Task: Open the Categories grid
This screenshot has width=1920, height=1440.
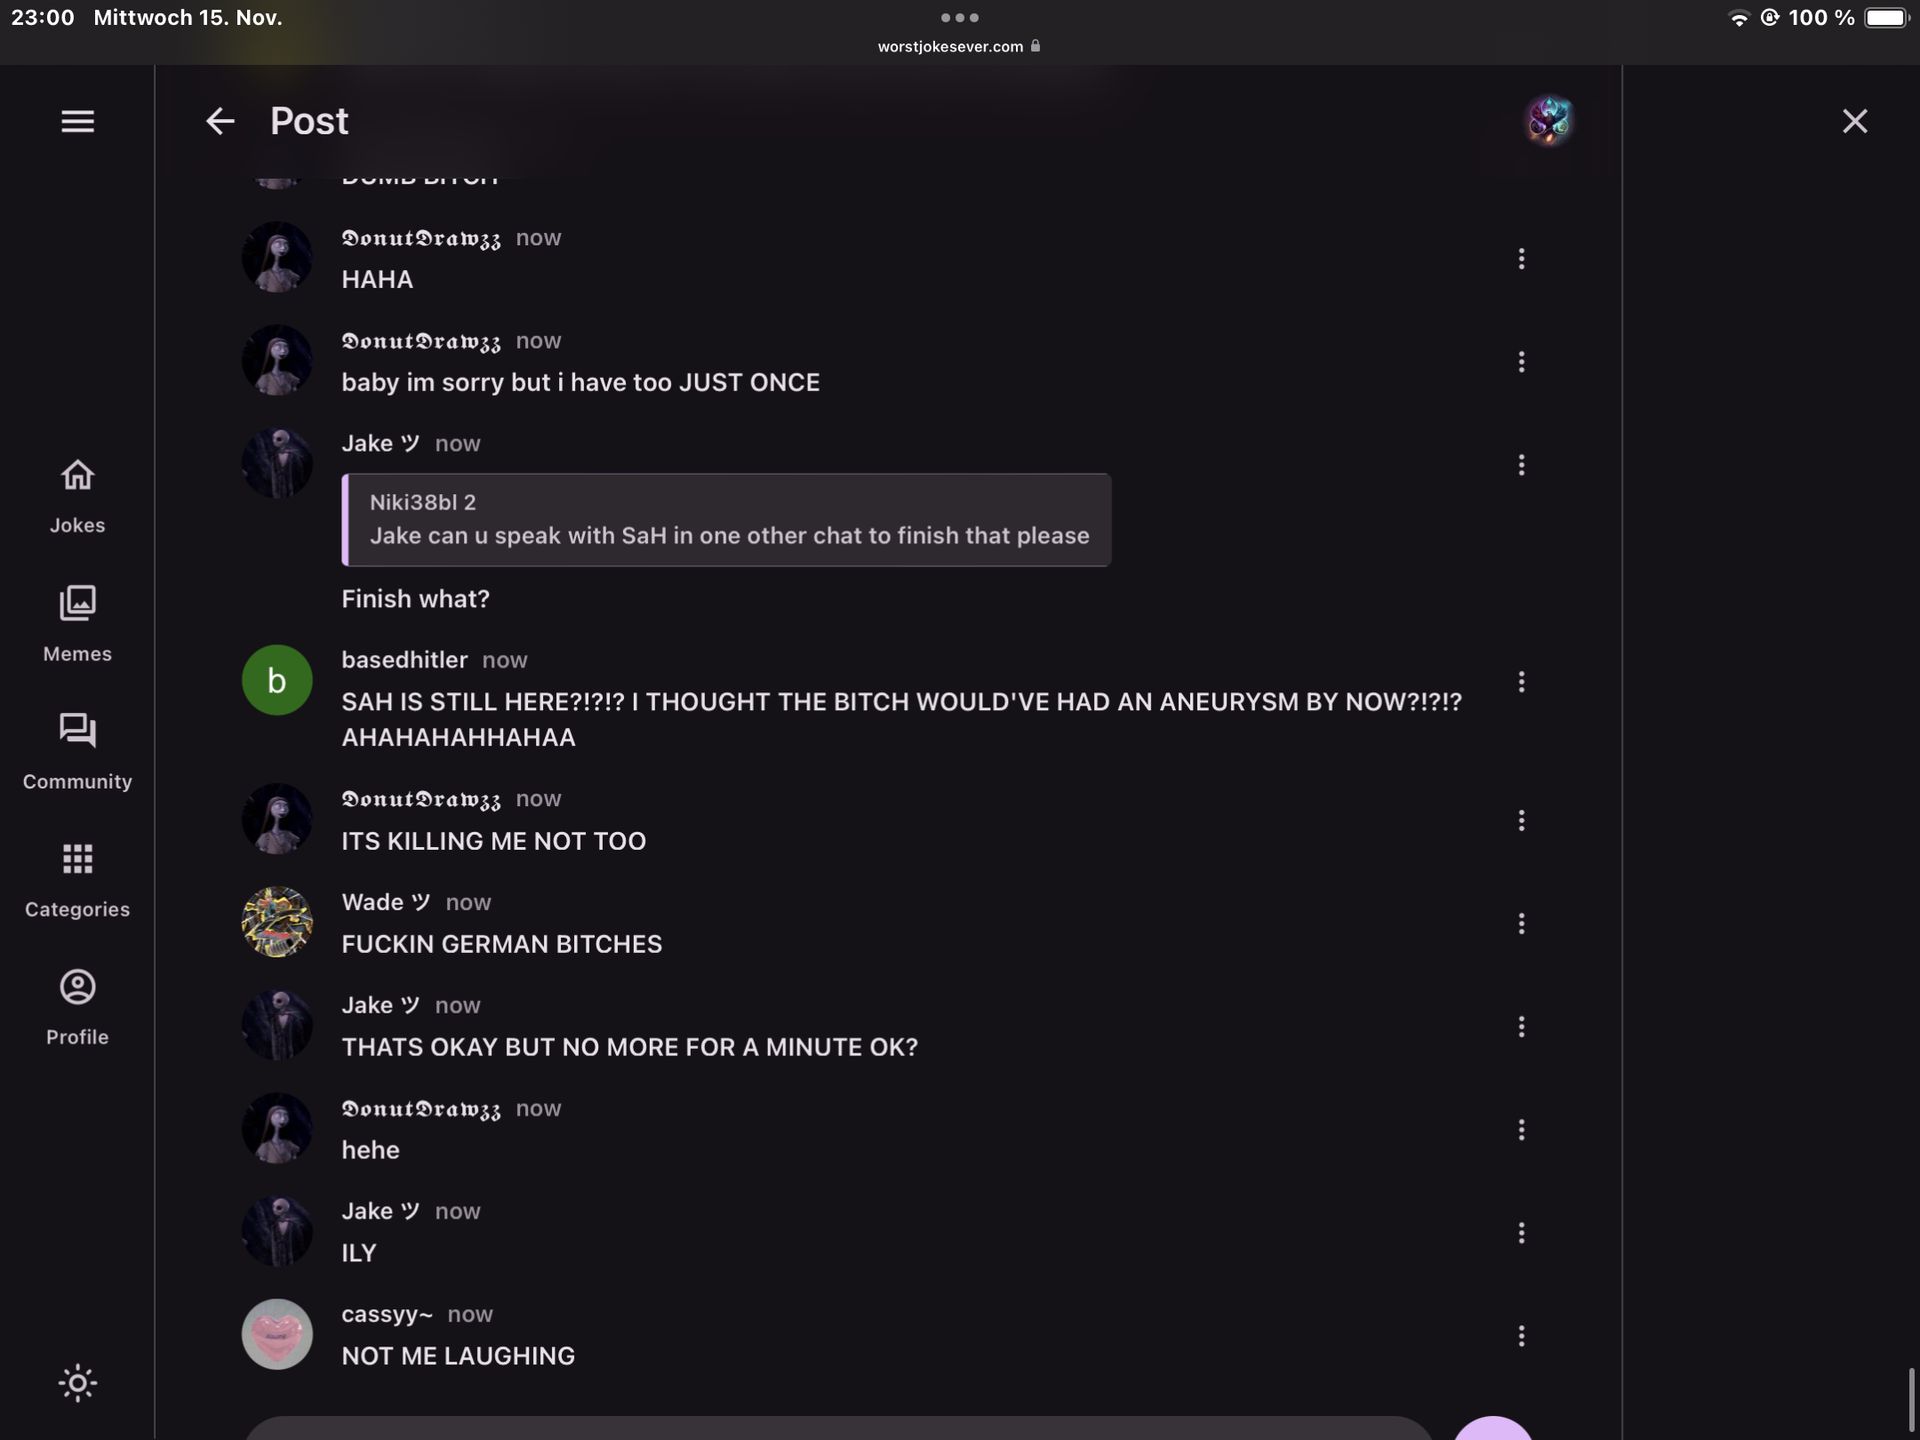Action: pyautogui.click(x=77, y=880)
